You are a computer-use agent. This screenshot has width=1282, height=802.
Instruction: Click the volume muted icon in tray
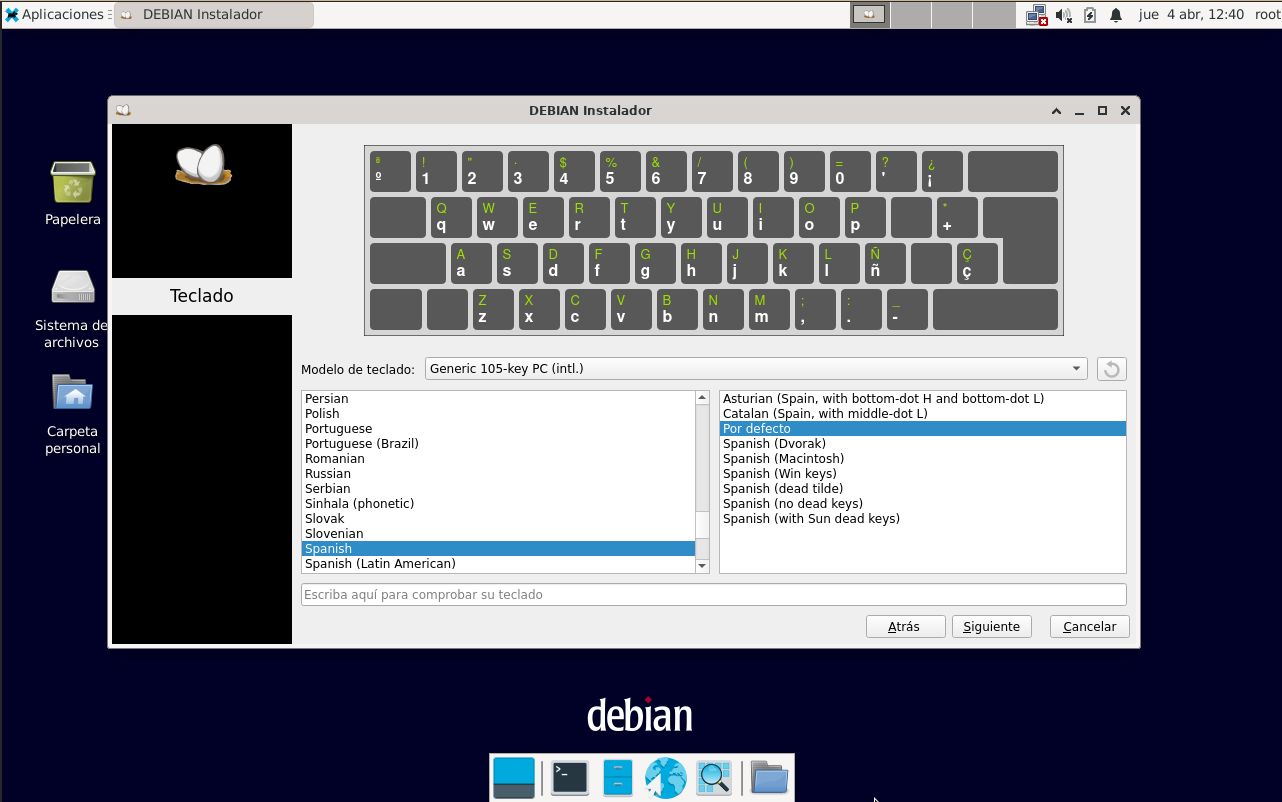click(x=1063, y=15)
